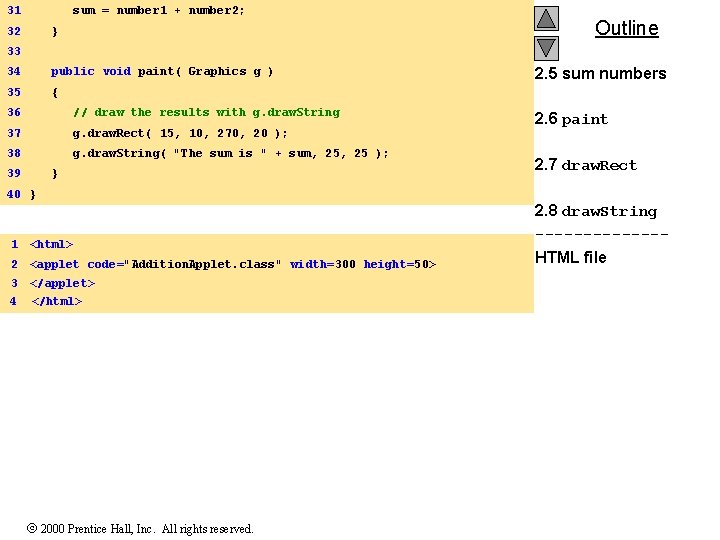720x540 pixels.
Task: Click the closing /applet tag line
Action: point(62,283)
